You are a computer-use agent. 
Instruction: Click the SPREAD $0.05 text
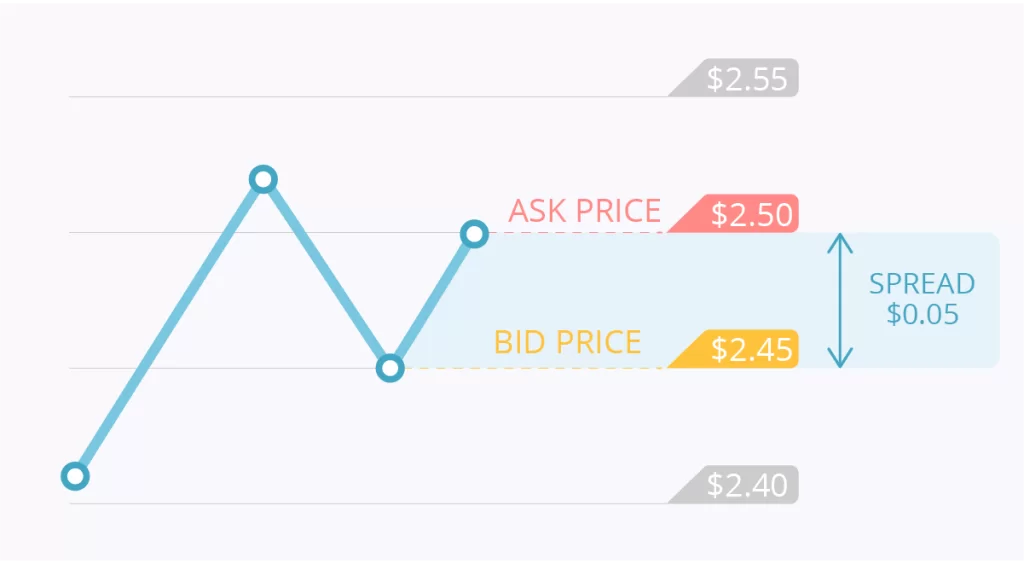point(921,299)
